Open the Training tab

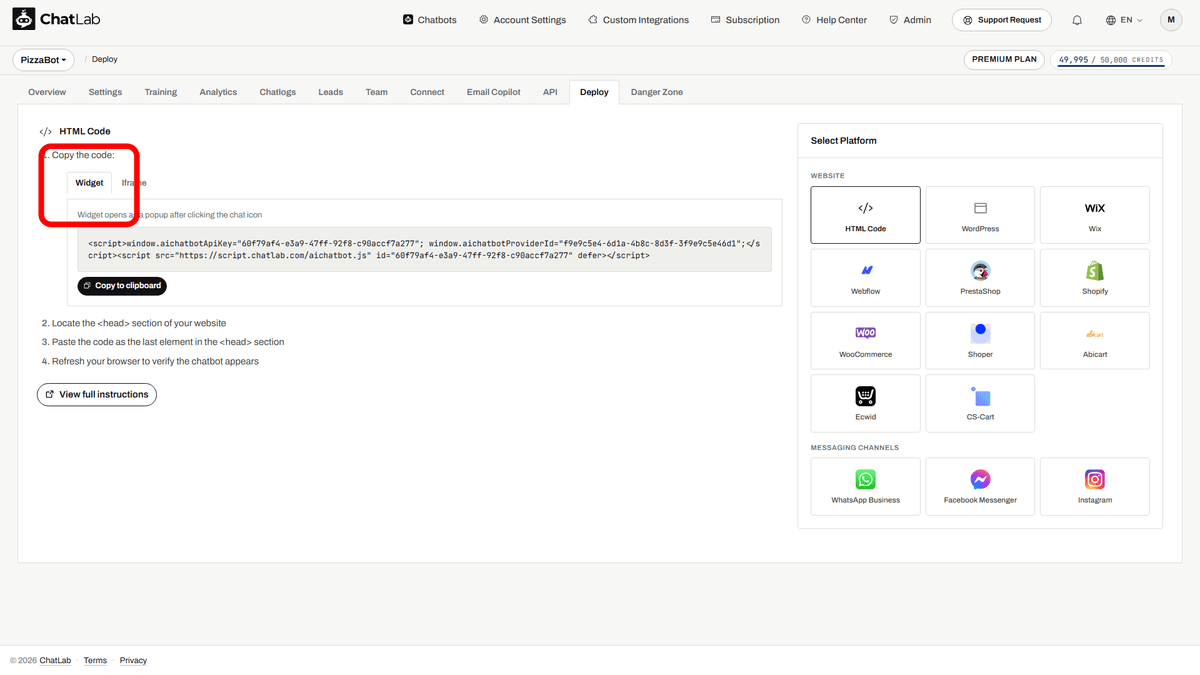tap(160, 92)
